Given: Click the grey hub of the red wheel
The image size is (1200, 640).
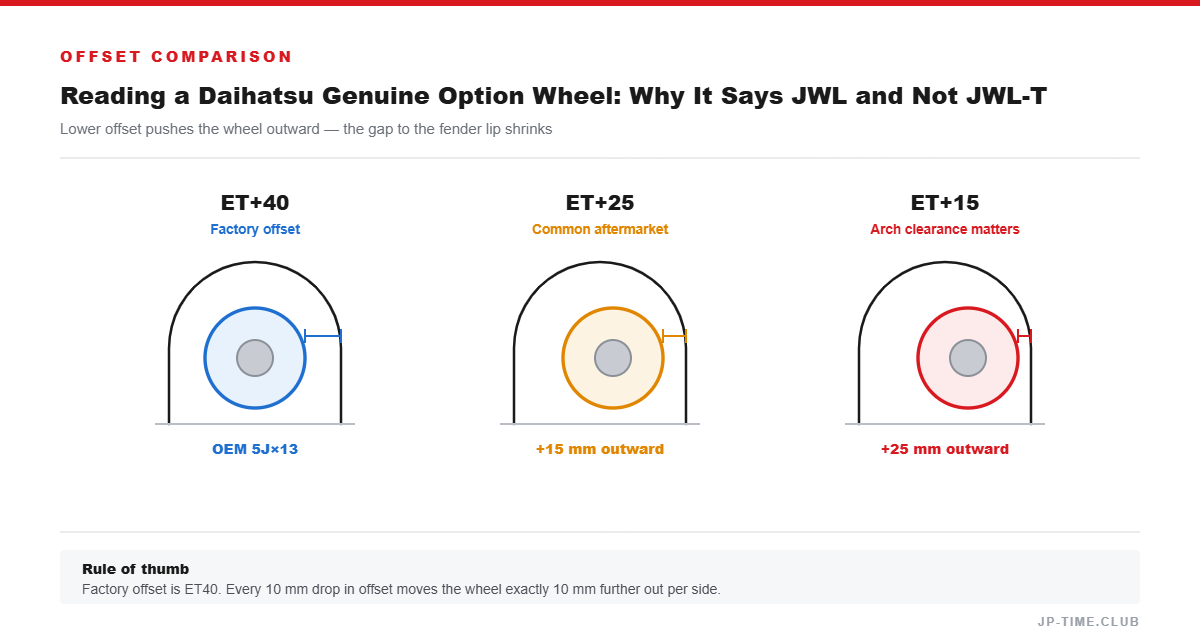Looking at the screenshot, I should [968, 358].
